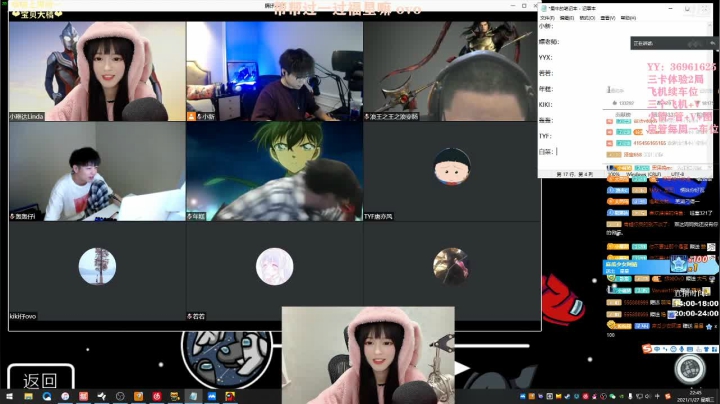Click the 返回 button in Among Us

point(40,381)
